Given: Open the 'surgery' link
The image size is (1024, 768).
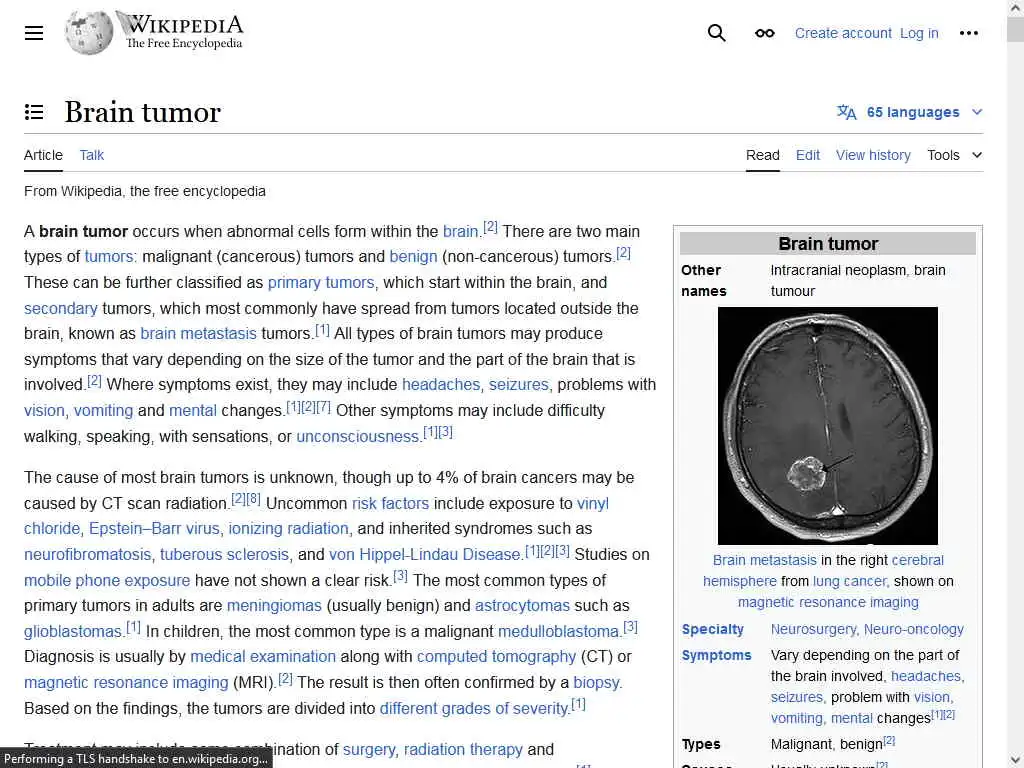Looking at the screenshot, I should [369, 750].
